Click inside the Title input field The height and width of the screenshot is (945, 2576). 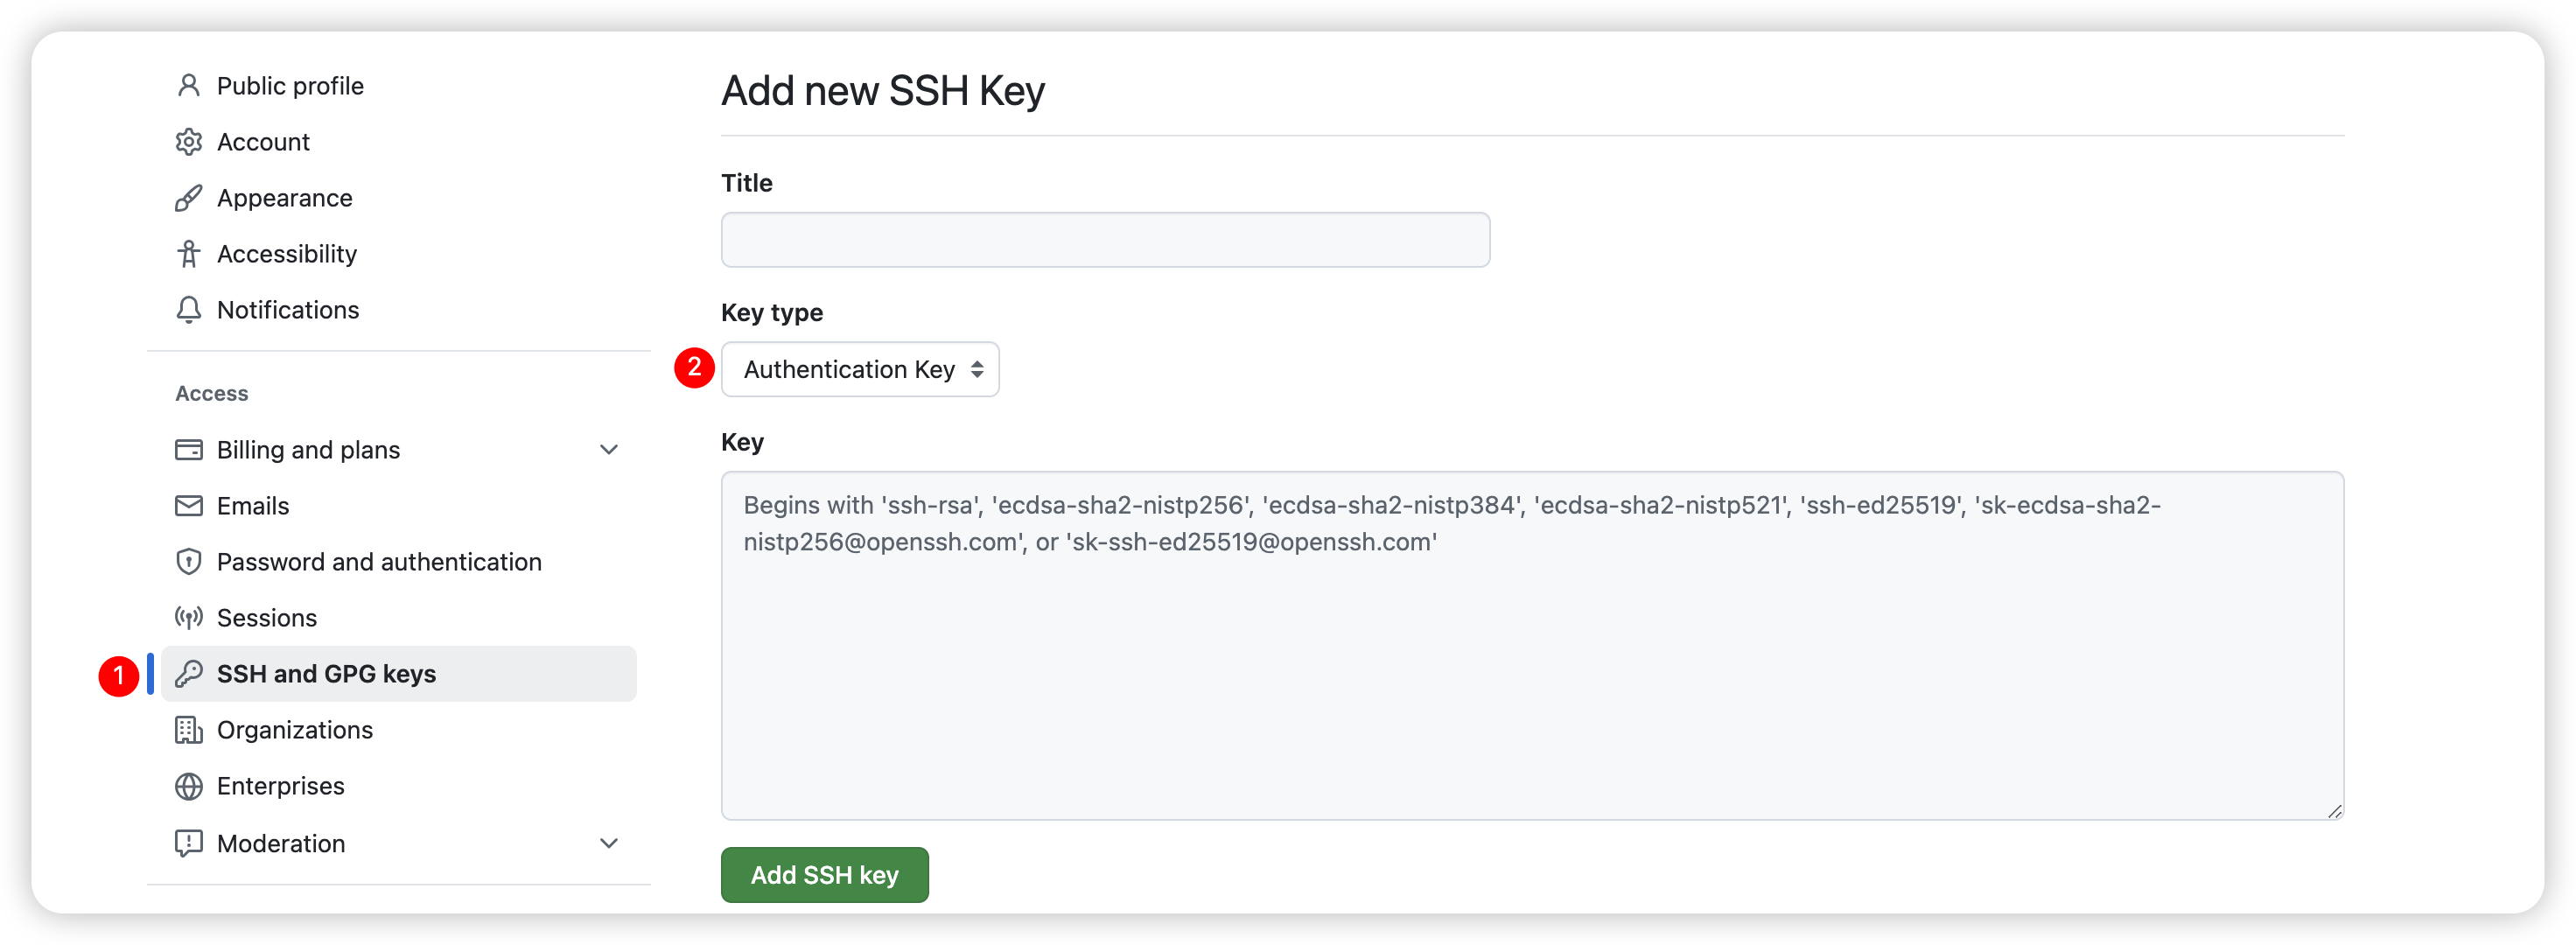click(x=1105, y=240)
